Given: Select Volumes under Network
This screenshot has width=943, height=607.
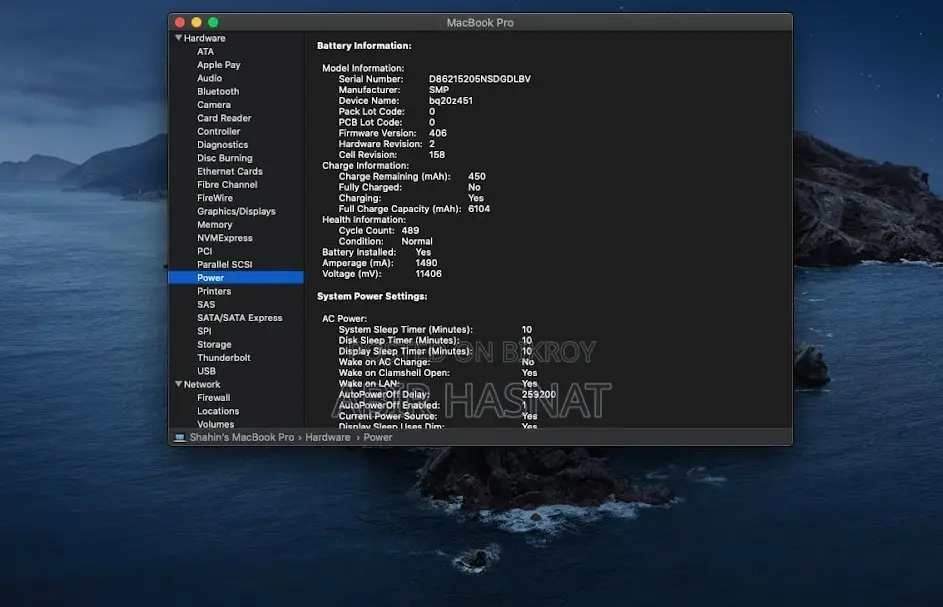Looking at the screenshot, I should point(215,424).
